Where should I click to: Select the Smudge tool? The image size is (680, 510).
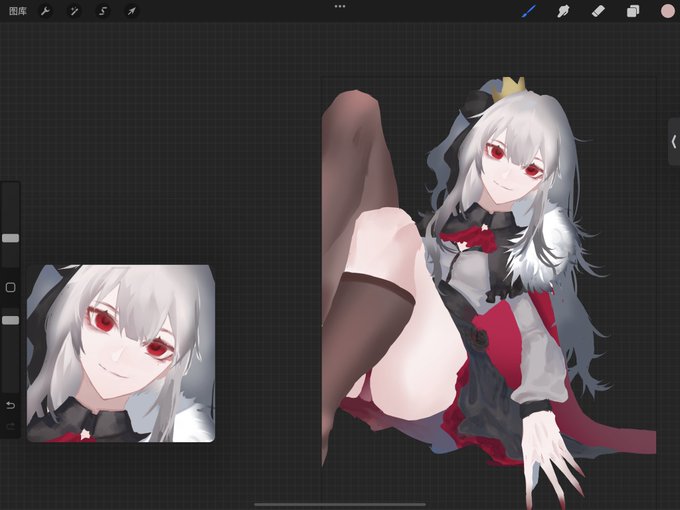563,11
